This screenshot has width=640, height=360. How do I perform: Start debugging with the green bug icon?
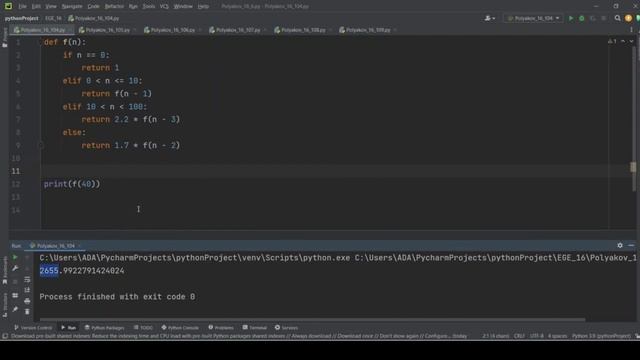coord(582,18)
